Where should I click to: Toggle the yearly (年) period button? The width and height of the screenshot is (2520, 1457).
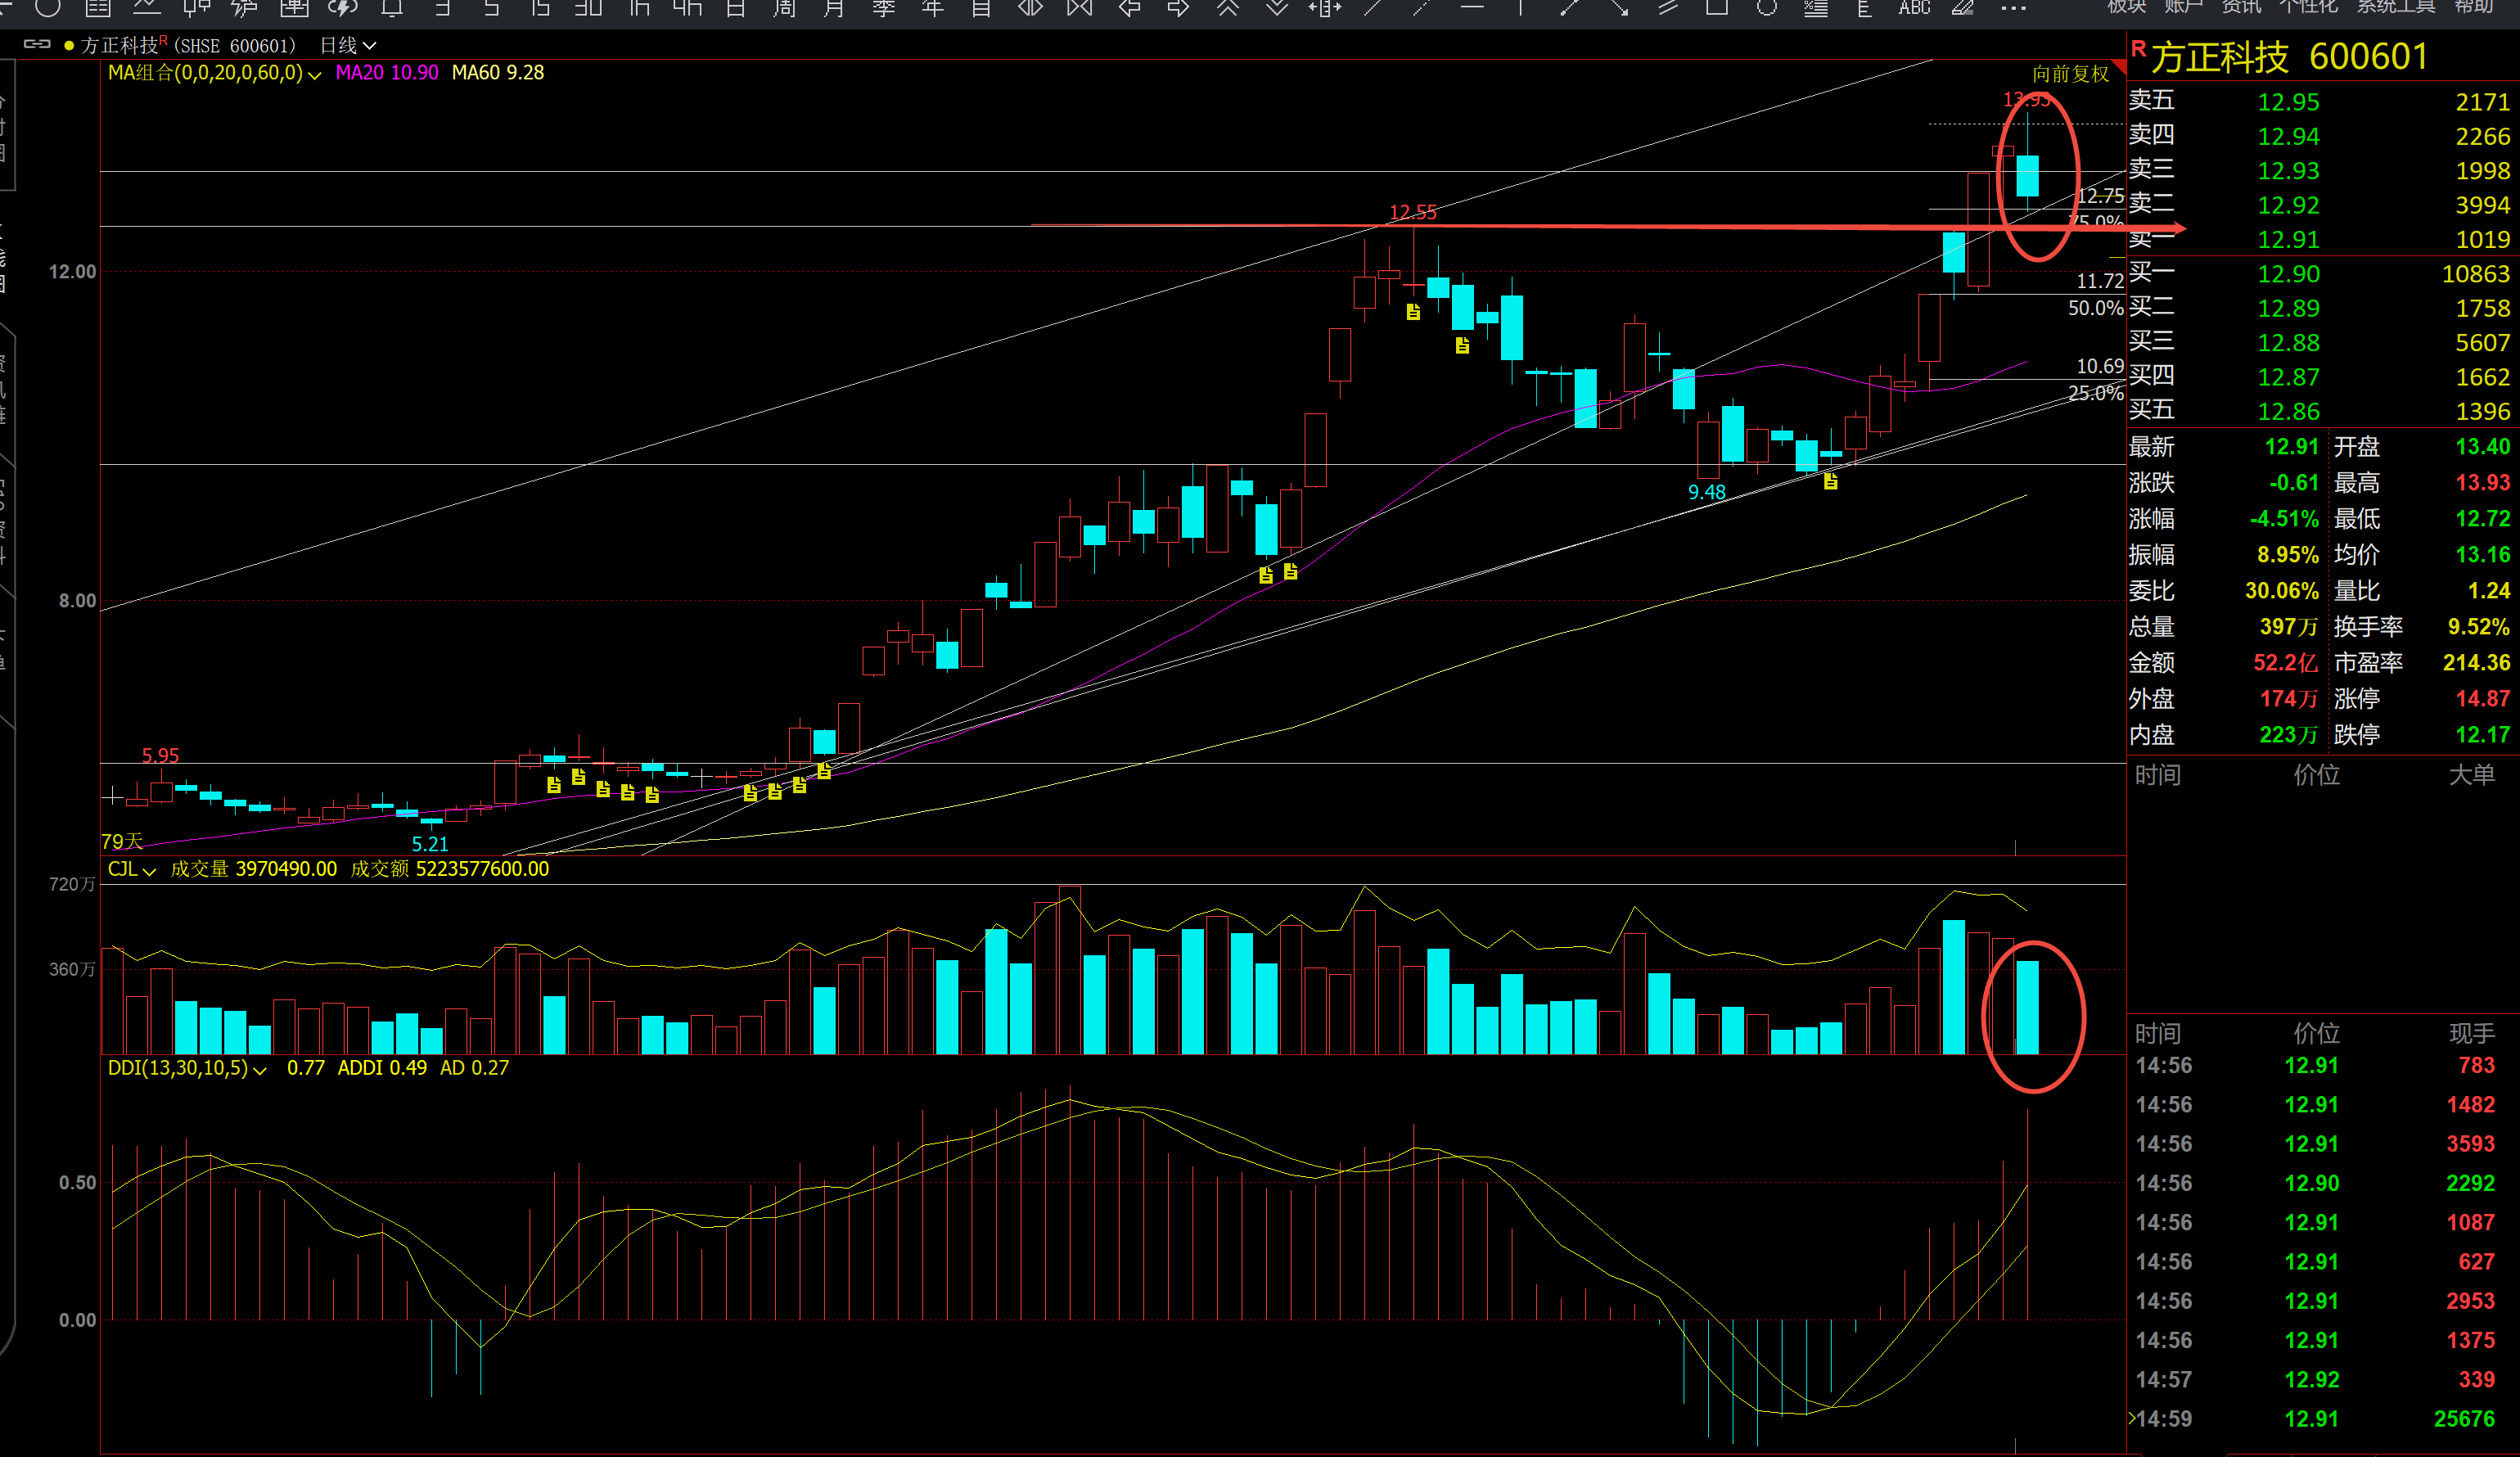pos(932,8)
